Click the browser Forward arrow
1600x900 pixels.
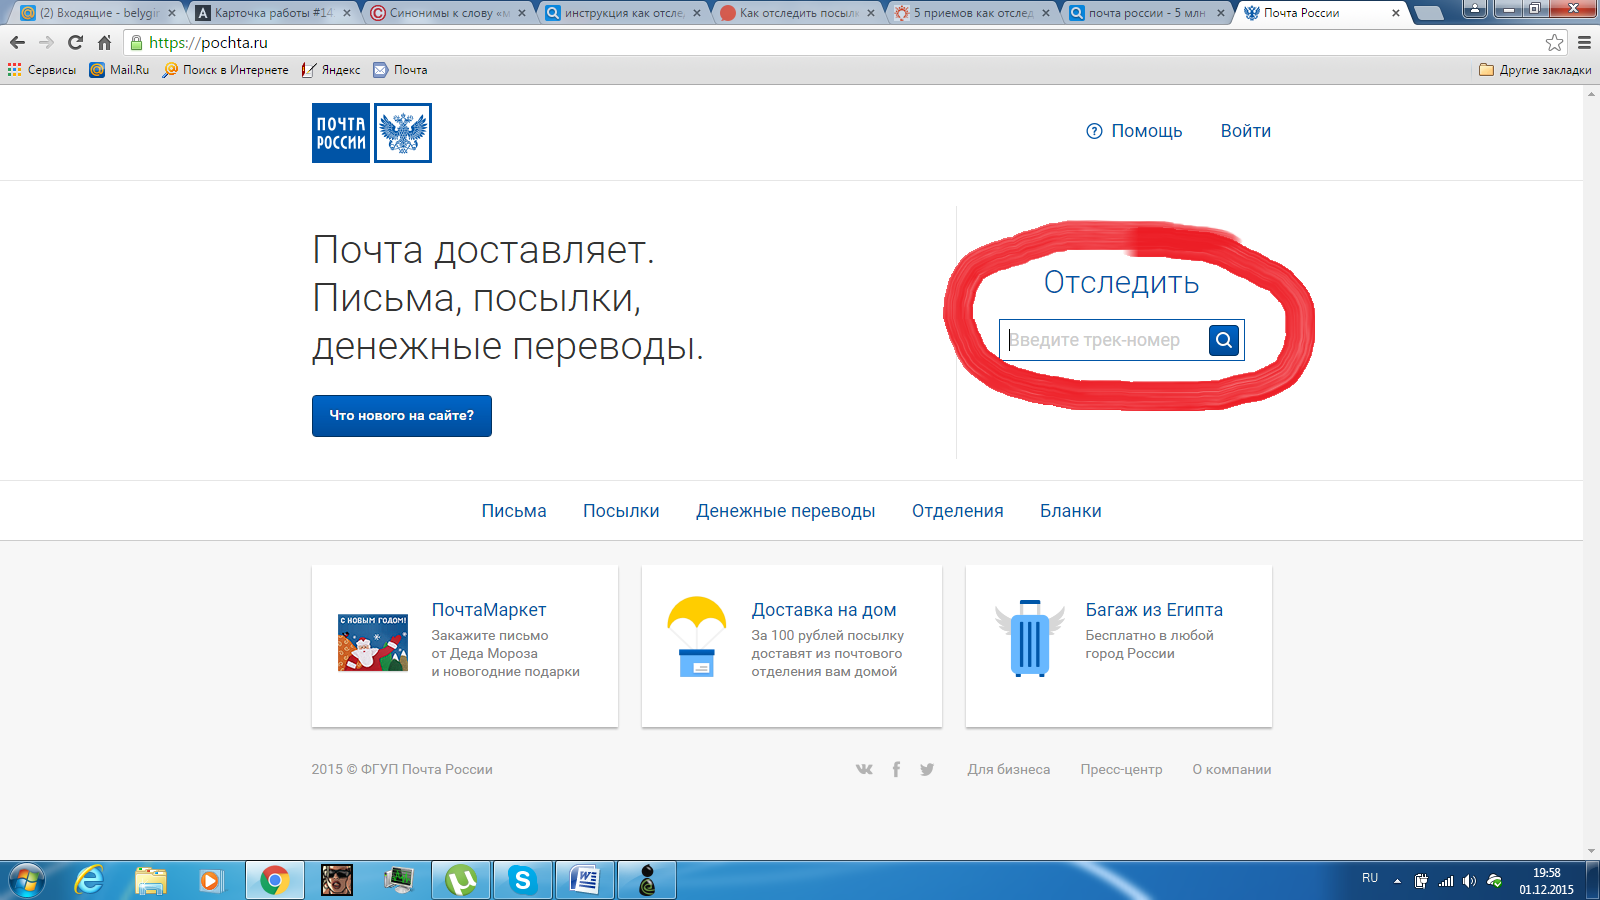click(x=46, y=43)
